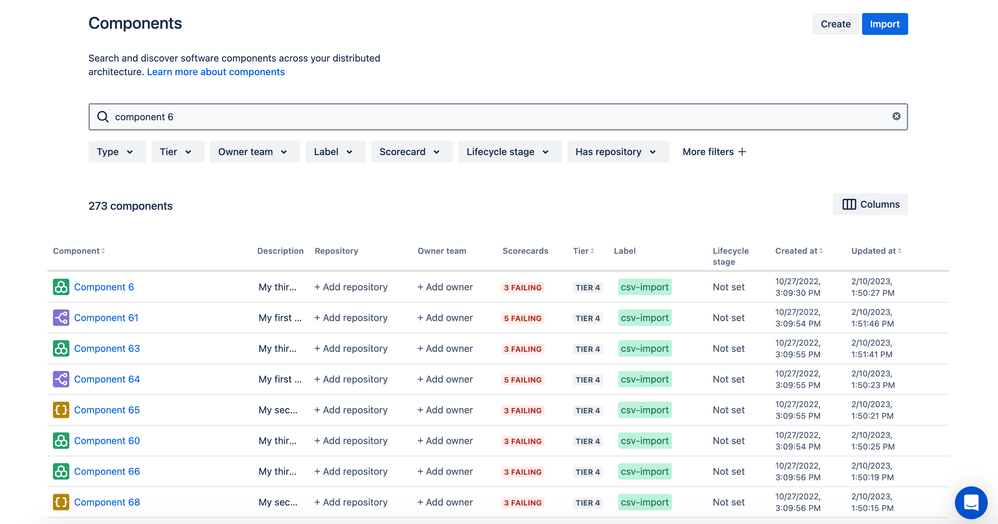Click the orange braces icon beside Component 65
The image size is (998, 524).
(x=60, y=410)
